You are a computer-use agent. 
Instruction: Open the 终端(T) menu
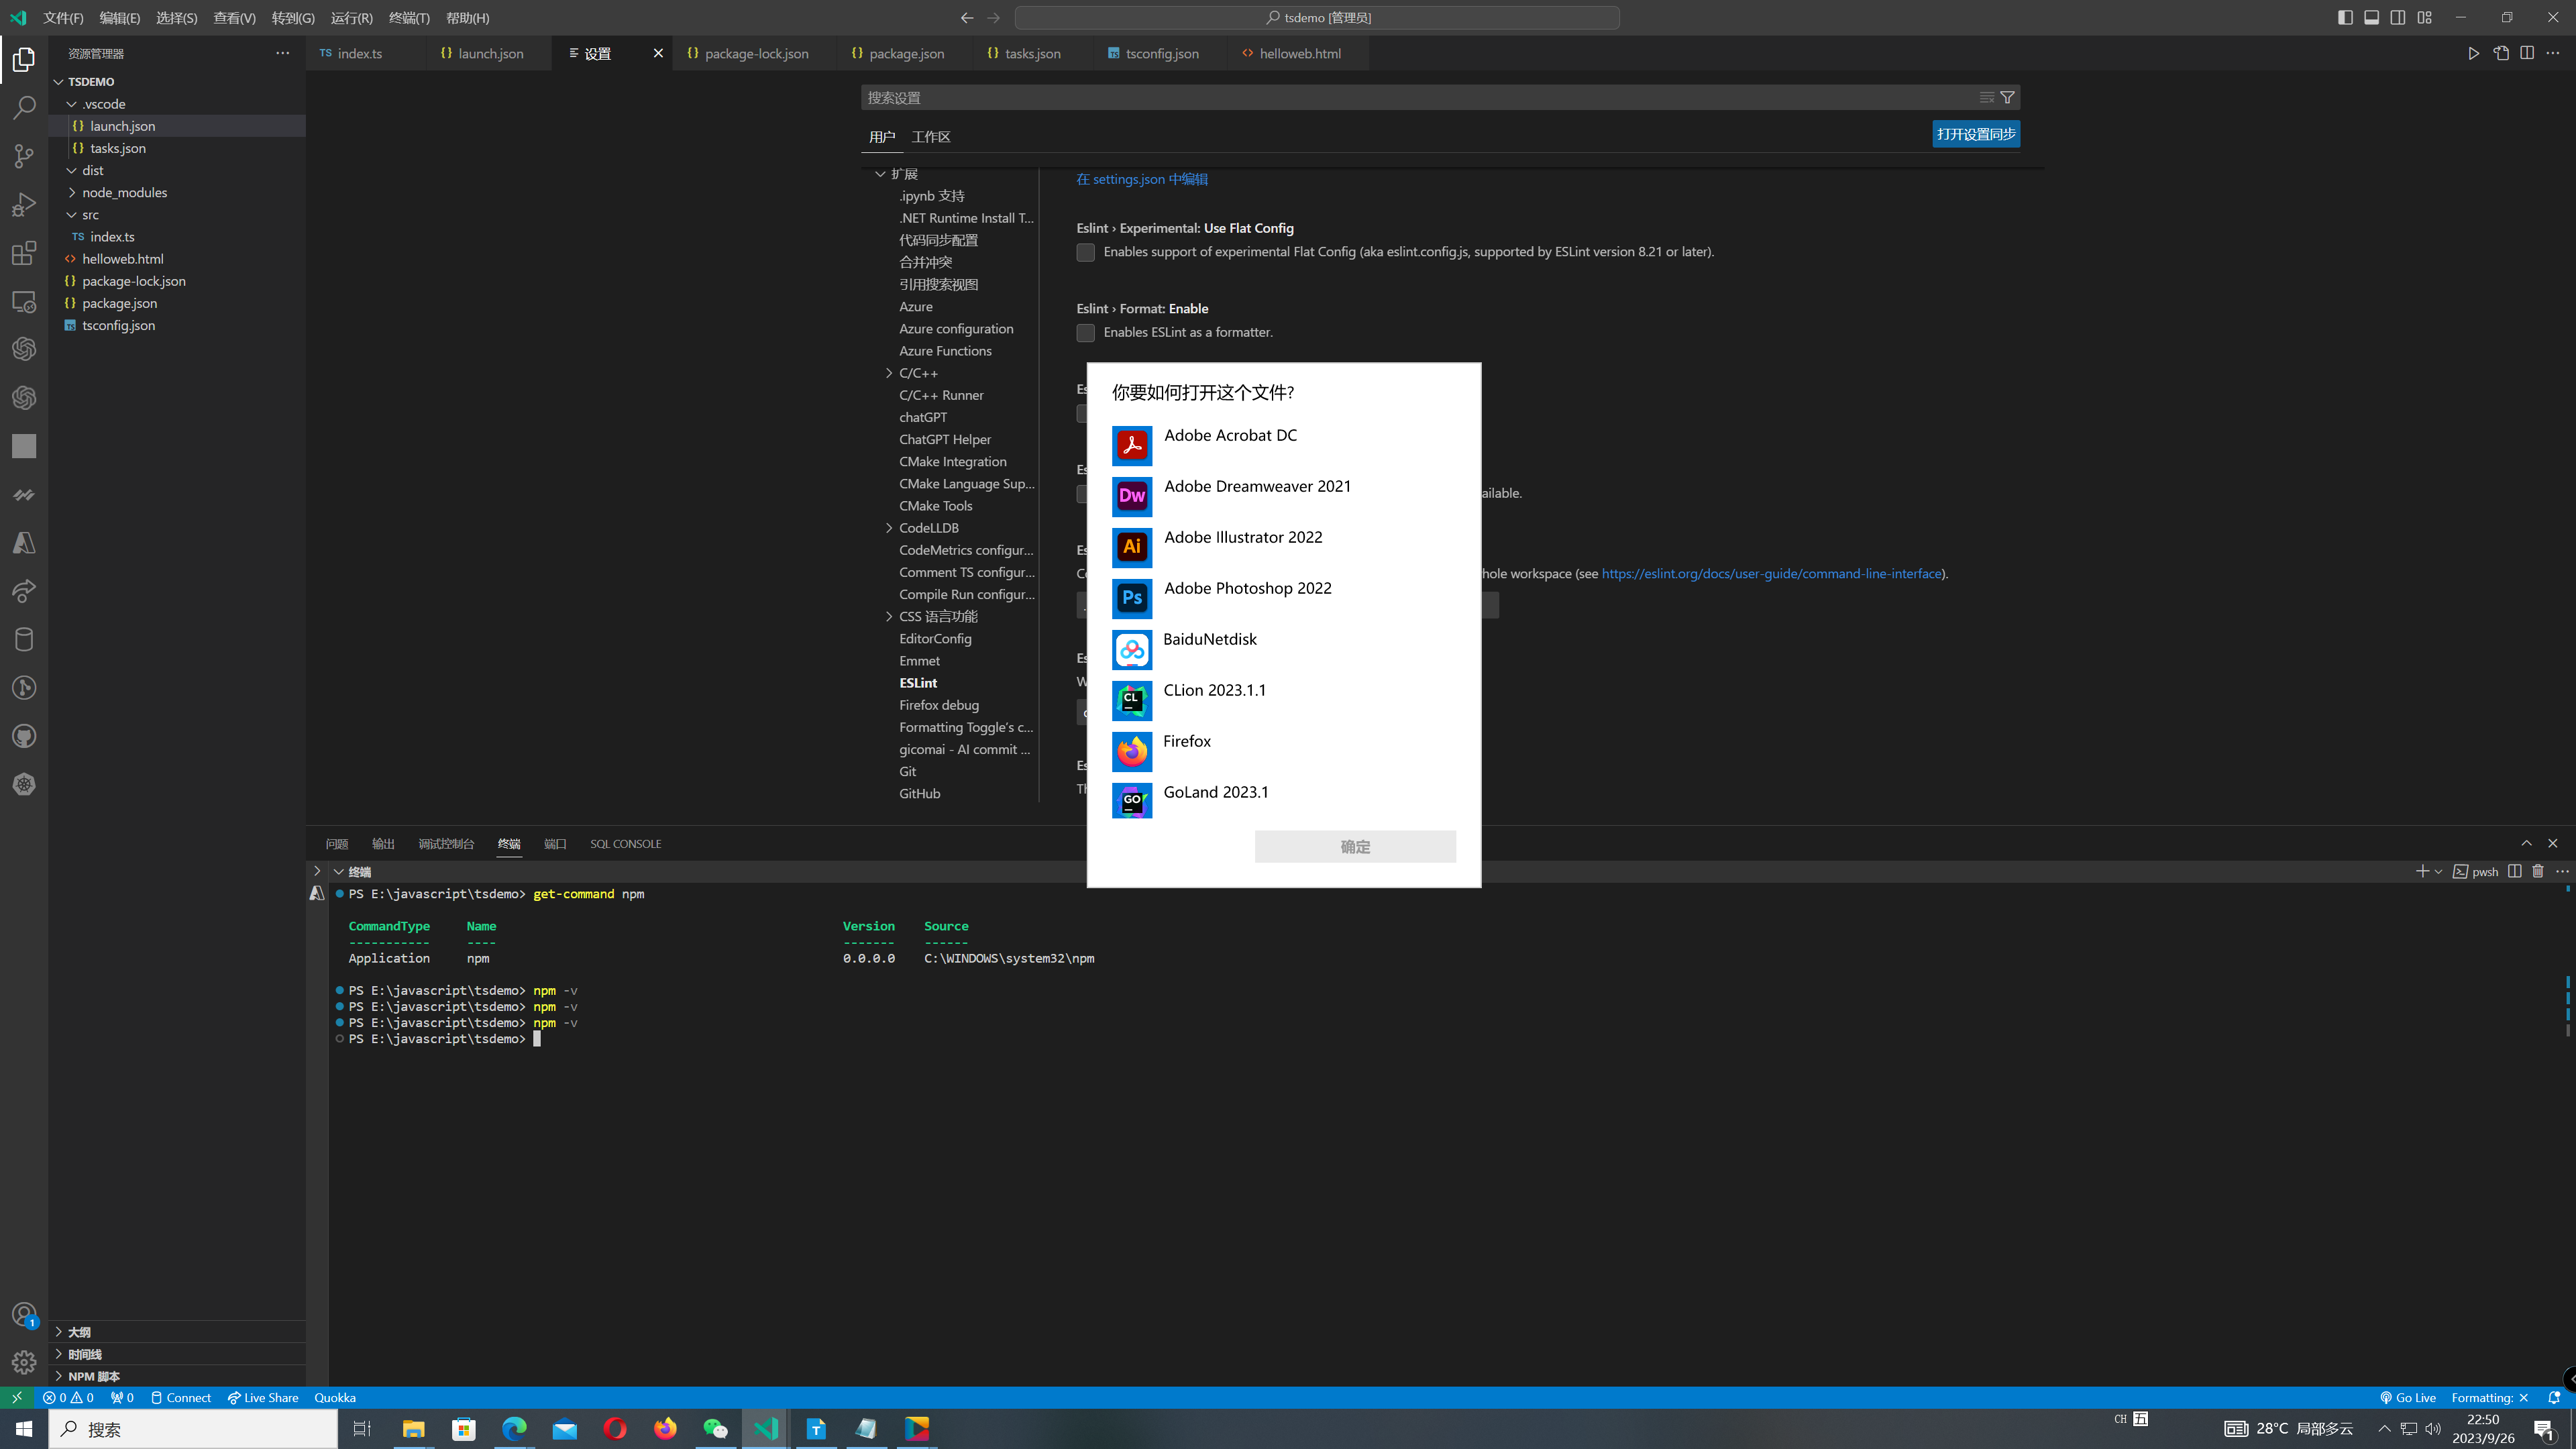(408, 18)
